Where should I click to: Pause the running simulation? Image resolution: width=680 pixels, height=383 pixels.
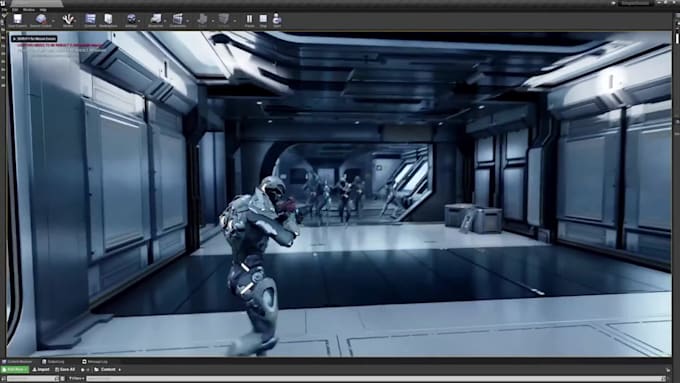[x=249, y=20]
